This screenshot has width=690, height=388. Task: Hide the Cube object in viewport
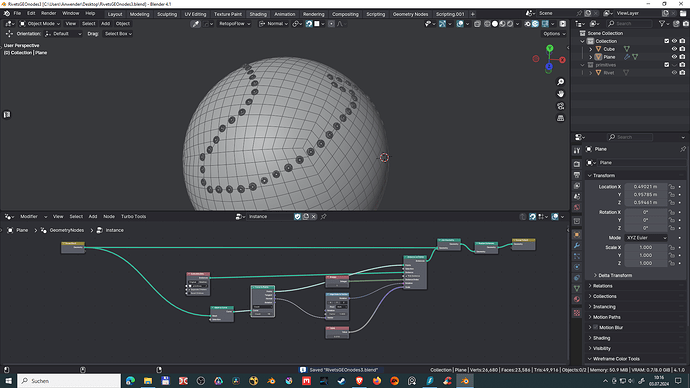(674, 49)
